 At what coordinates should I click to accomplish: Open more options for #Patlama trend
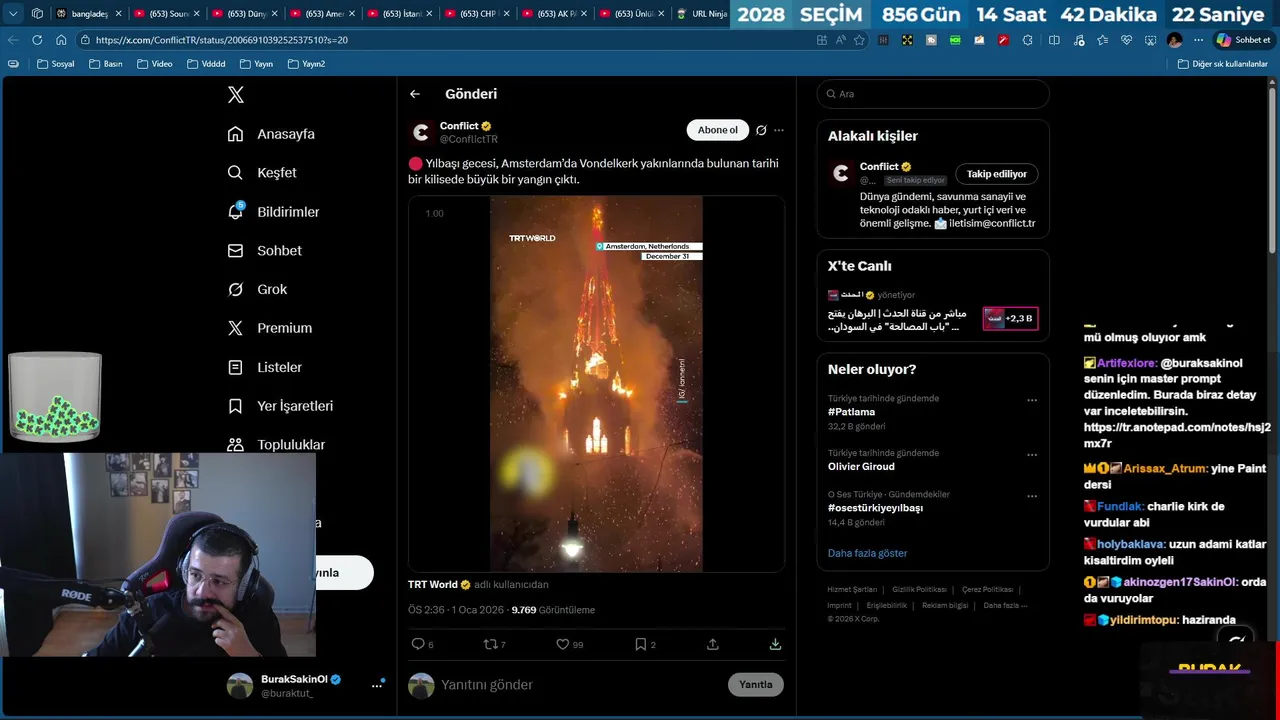pyautogui.click(x=1032, y=400)
